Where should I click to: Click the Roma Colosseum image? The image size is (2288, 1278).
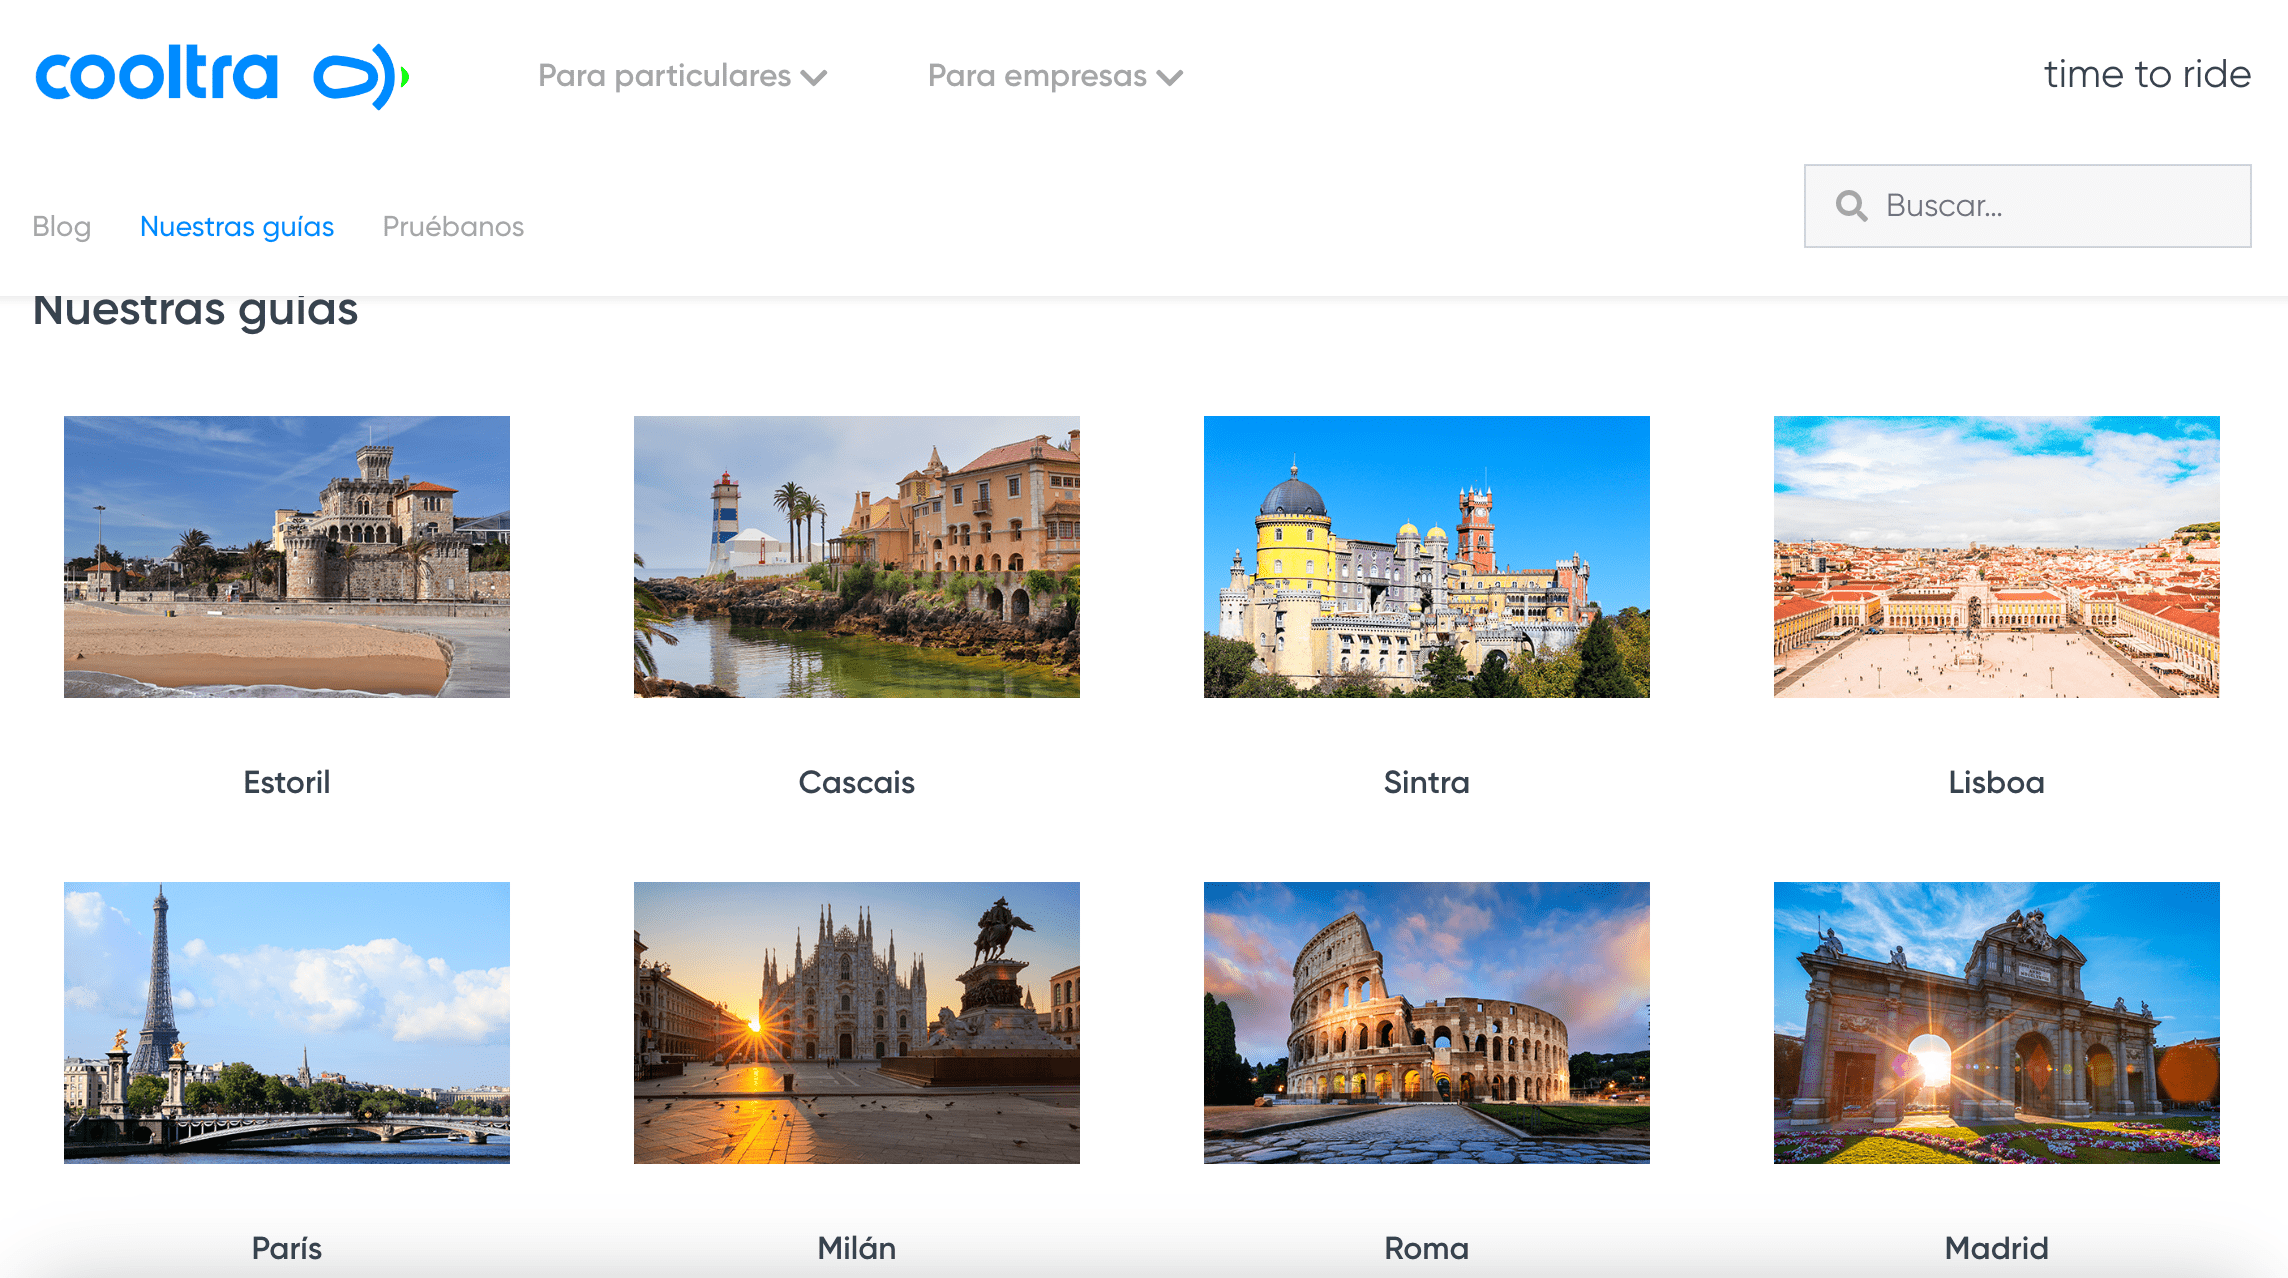(1427, 1022)
